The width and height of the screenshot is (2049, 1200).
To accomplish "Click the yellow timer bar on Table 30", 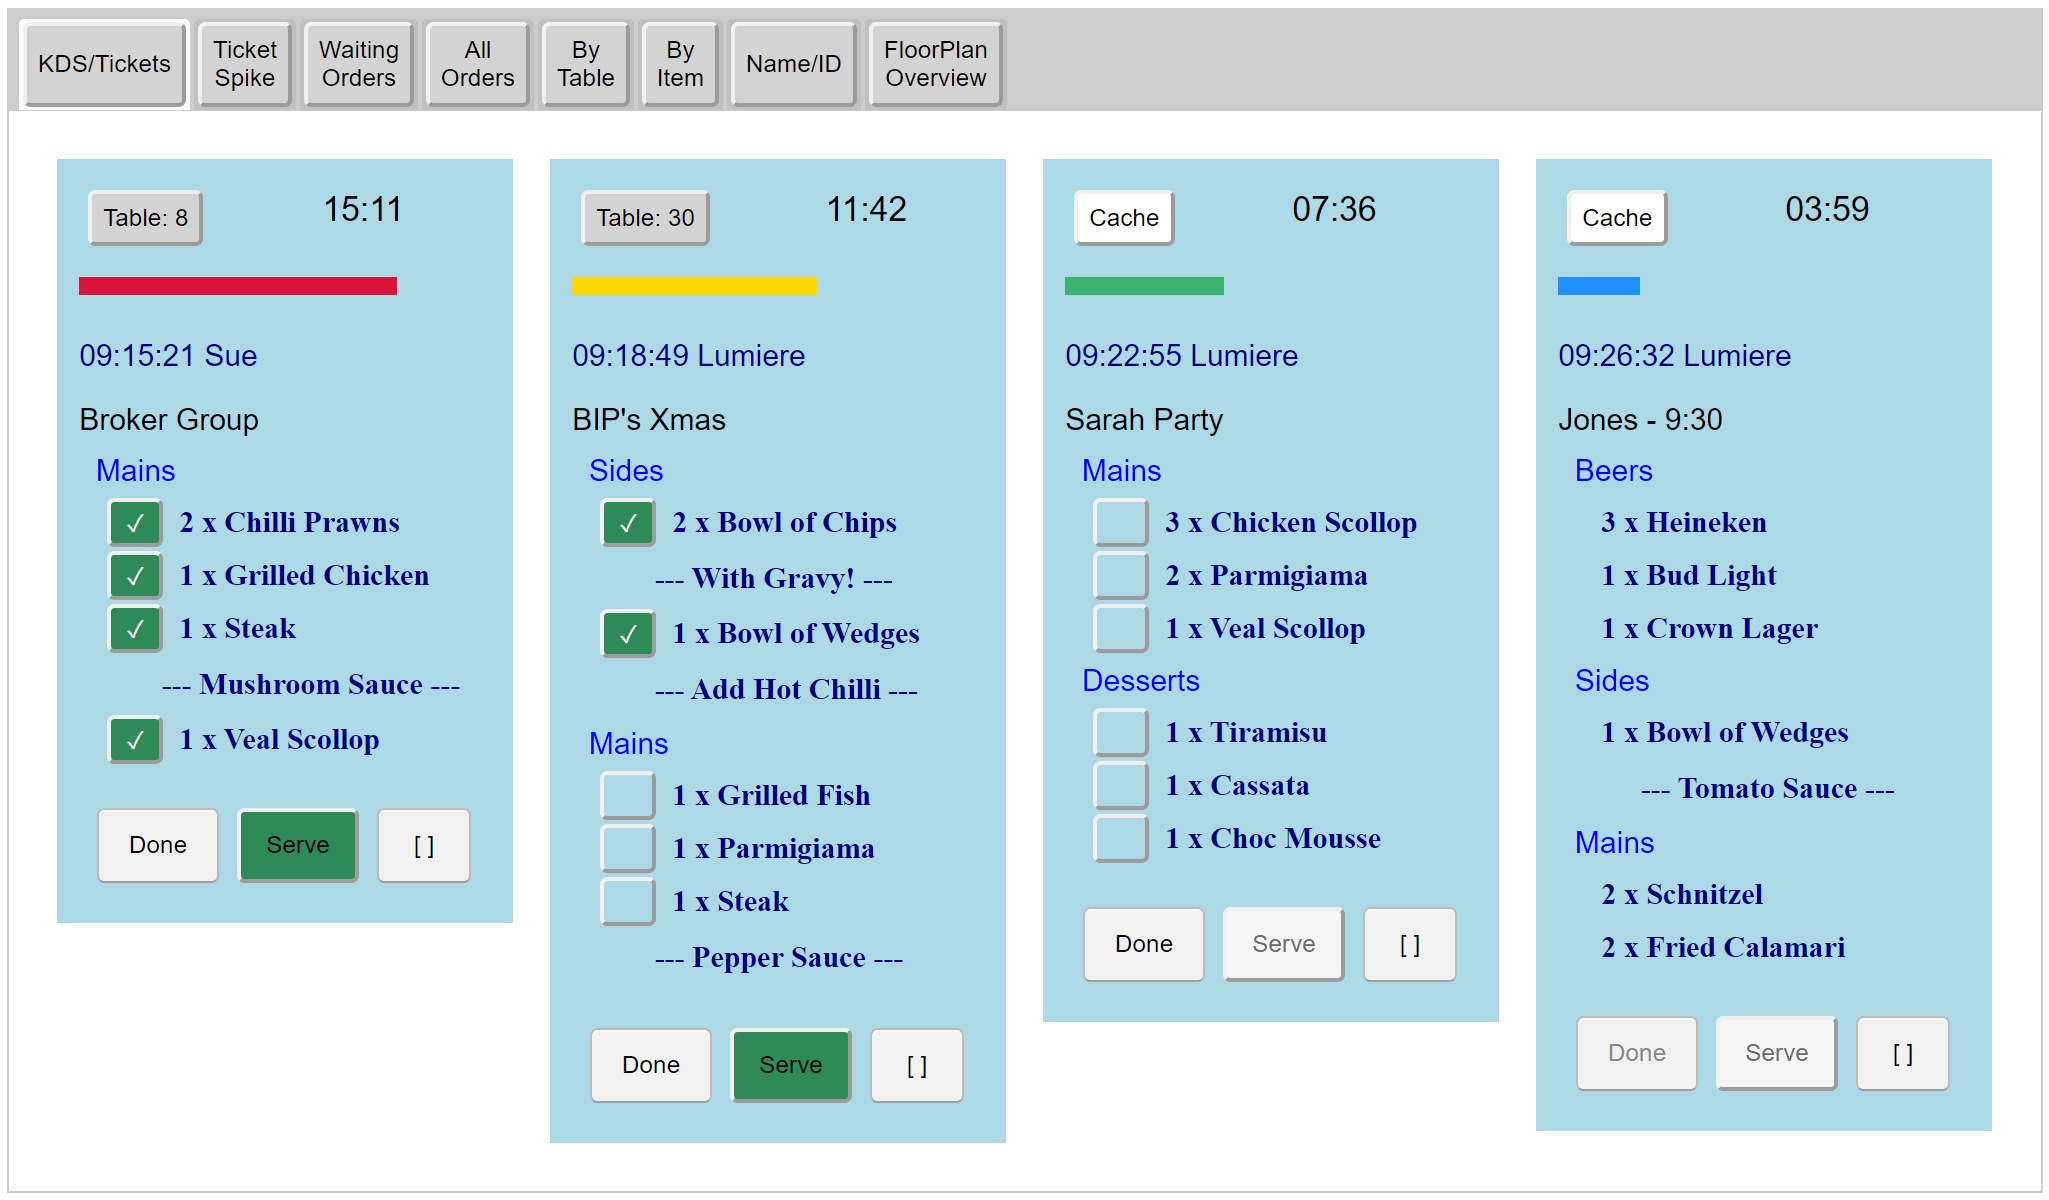I will tap(694, 286).
